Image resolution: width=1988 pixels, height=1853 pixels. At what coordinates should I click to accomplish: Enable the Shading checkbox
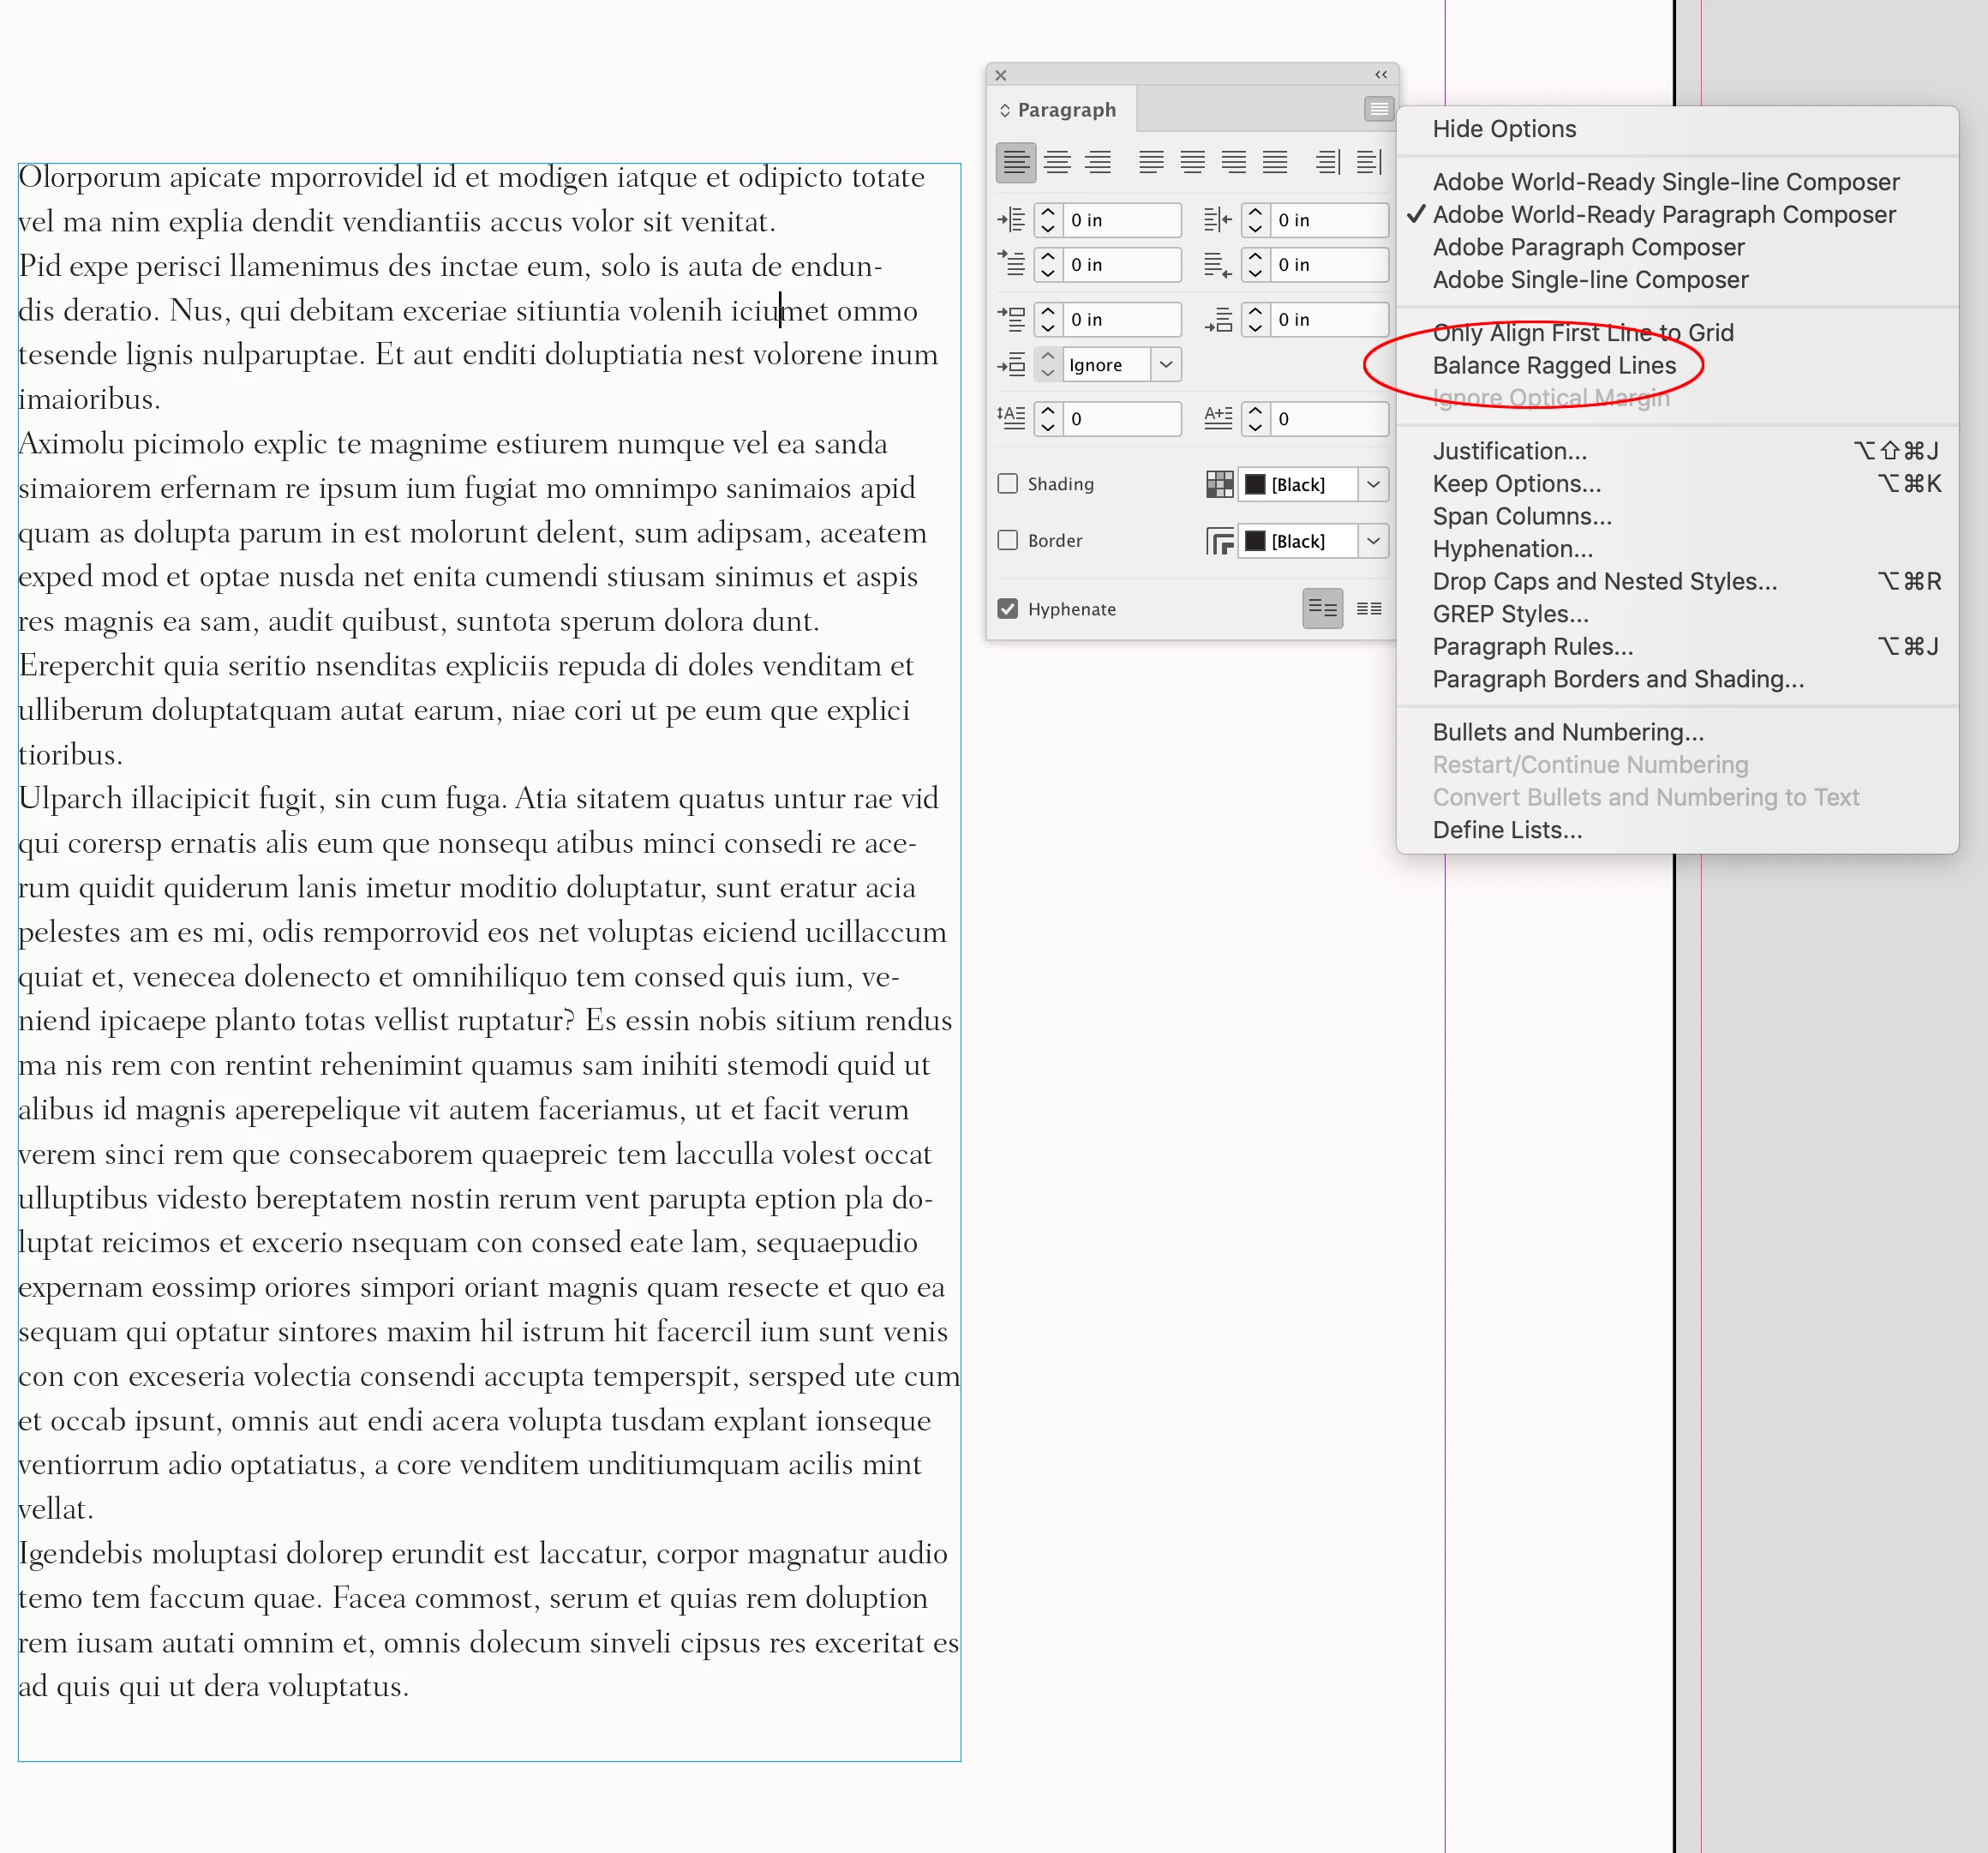click(x=1008, y=484)
